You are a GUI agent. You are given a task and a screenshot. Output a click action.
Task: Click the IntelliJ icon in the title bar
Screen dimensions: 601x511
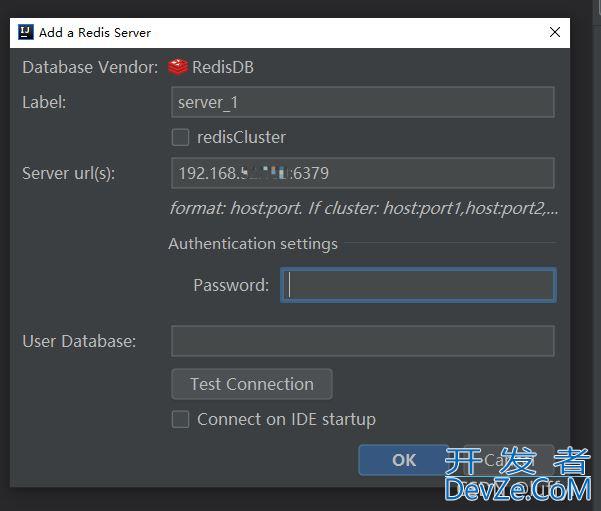click(26, 32)
